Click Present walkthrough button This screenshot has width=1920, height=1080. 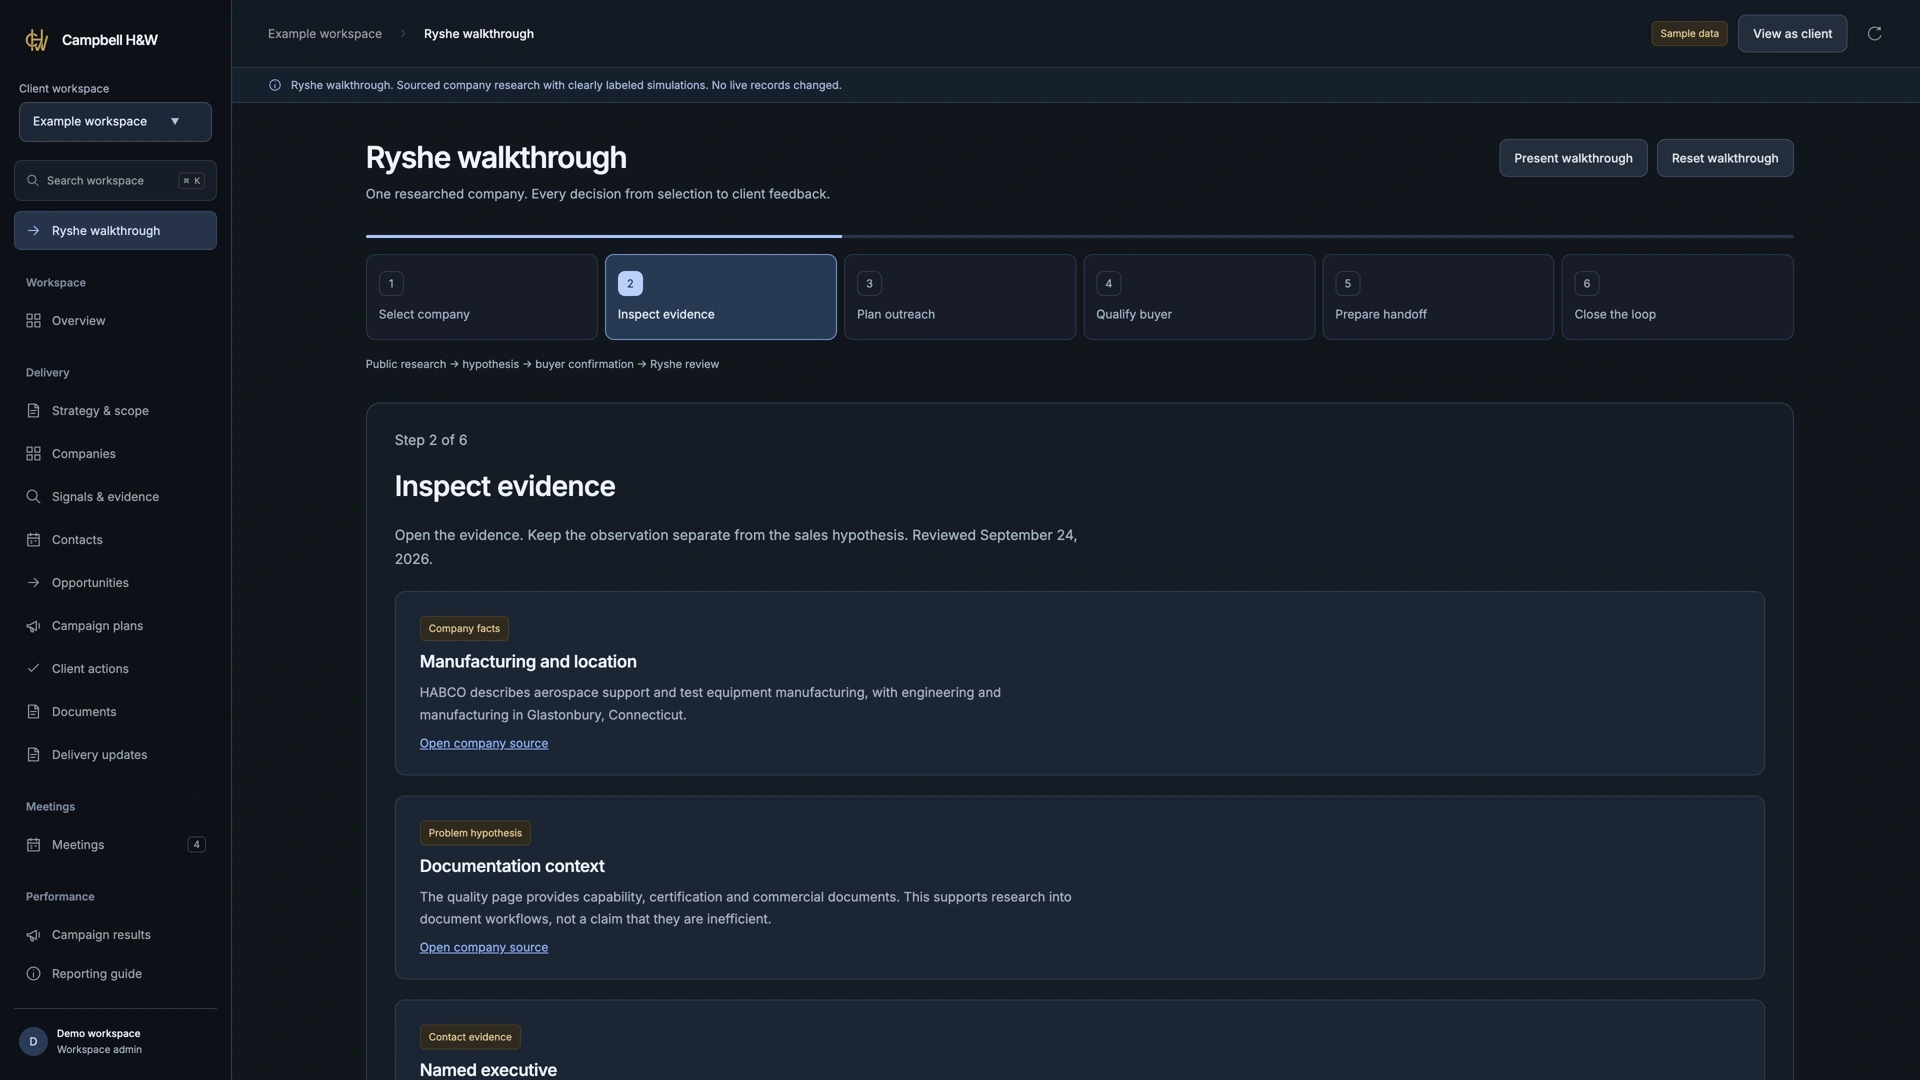click(x=1573, y=158)
